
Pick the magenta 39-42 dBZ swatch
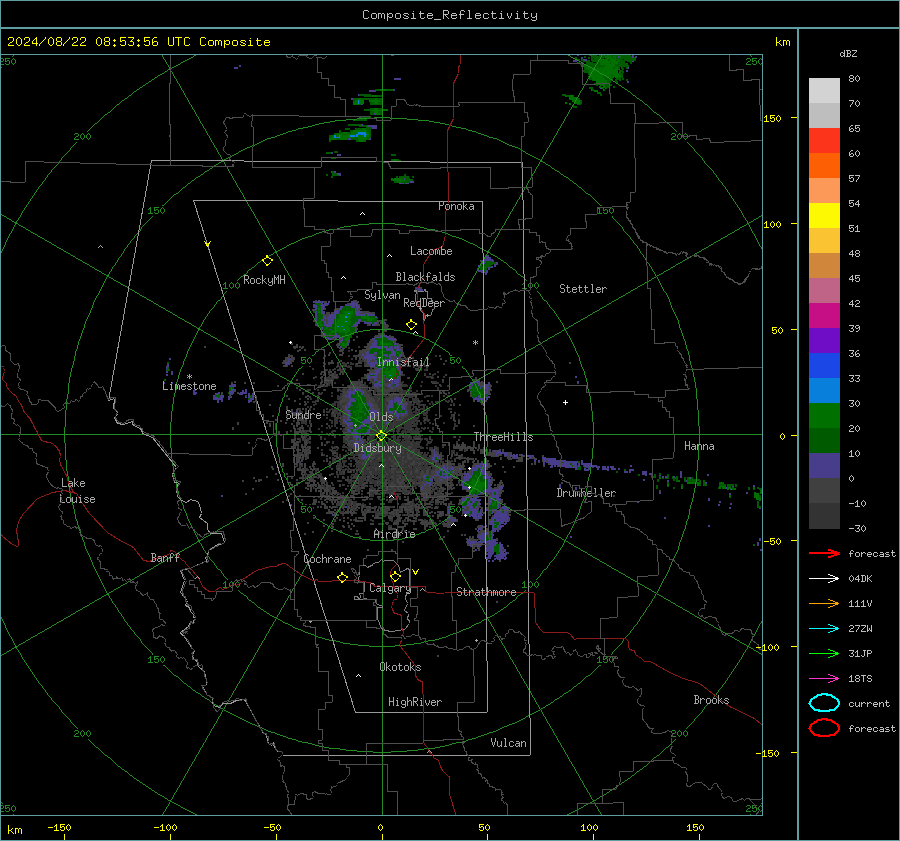824,316
